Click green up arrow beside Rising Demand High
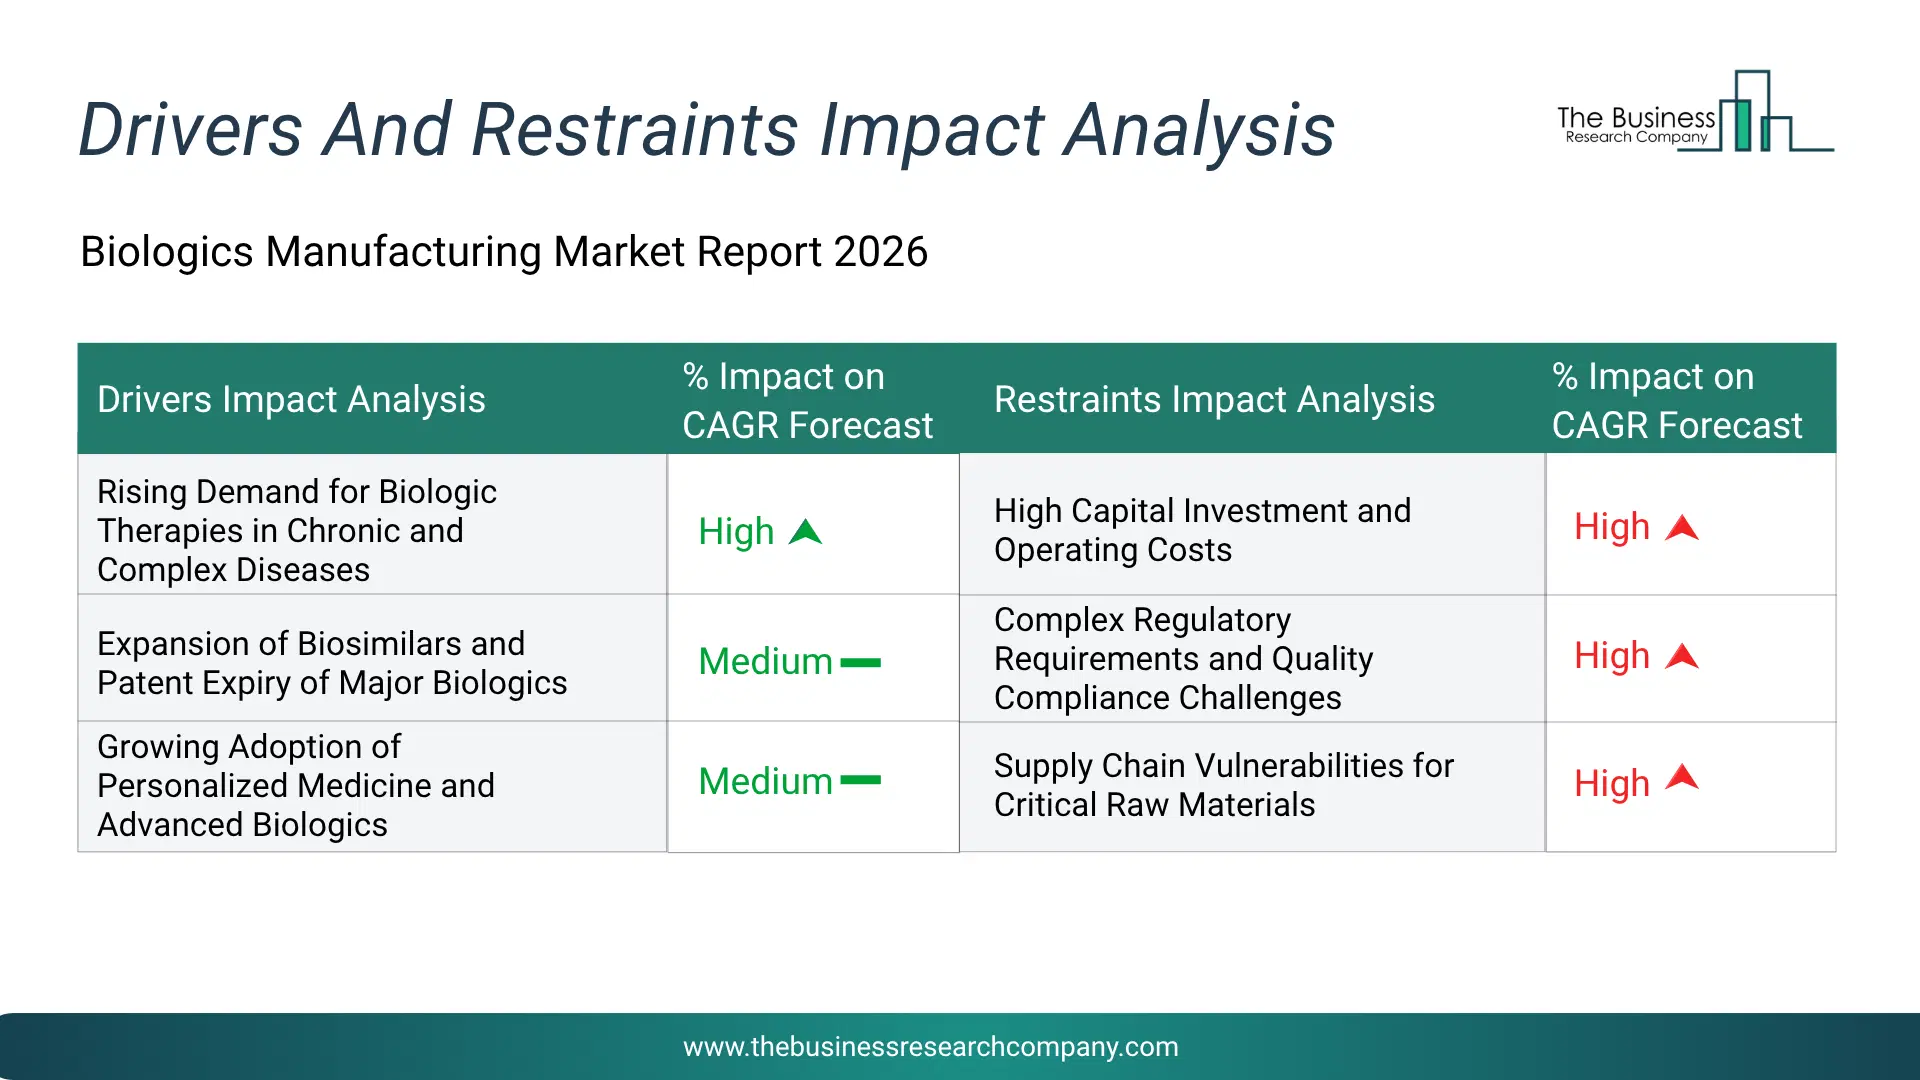Screen dimensions: 1920x1080 click(x=805, y=532)
